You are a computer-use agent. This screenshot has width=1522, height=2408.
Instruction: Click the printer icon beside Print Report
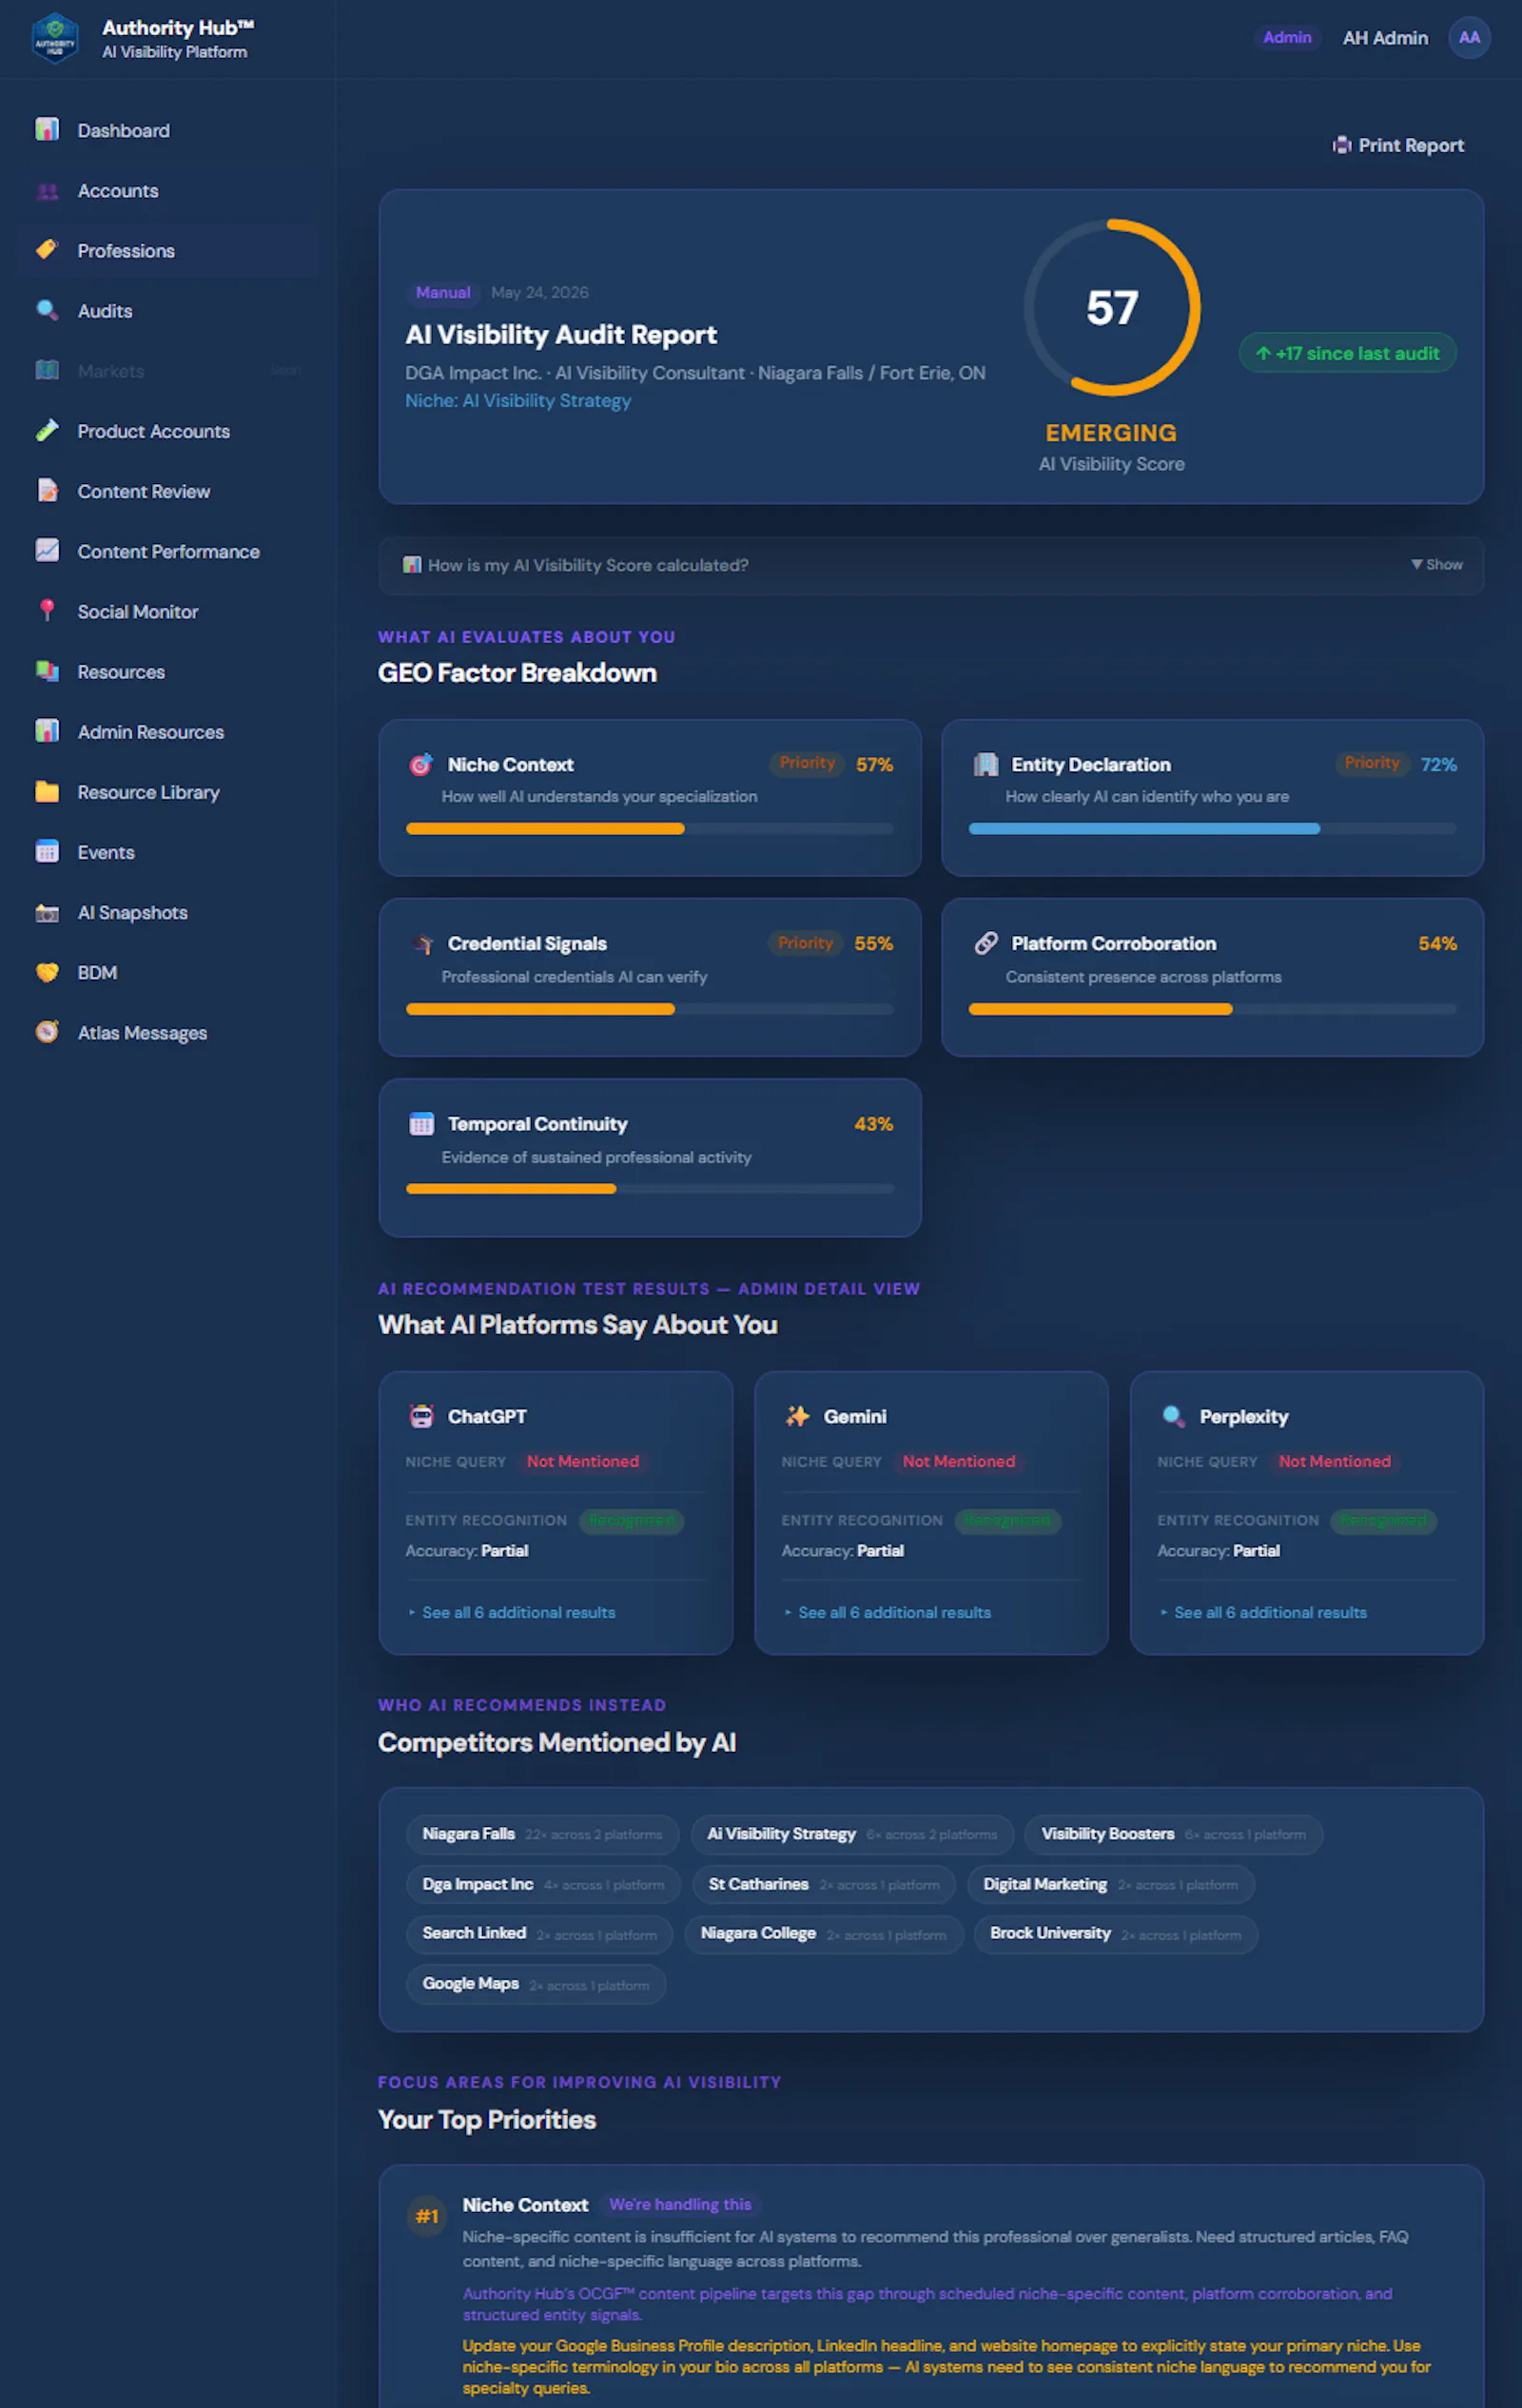pyautogui.click(x=1342, y=146)
